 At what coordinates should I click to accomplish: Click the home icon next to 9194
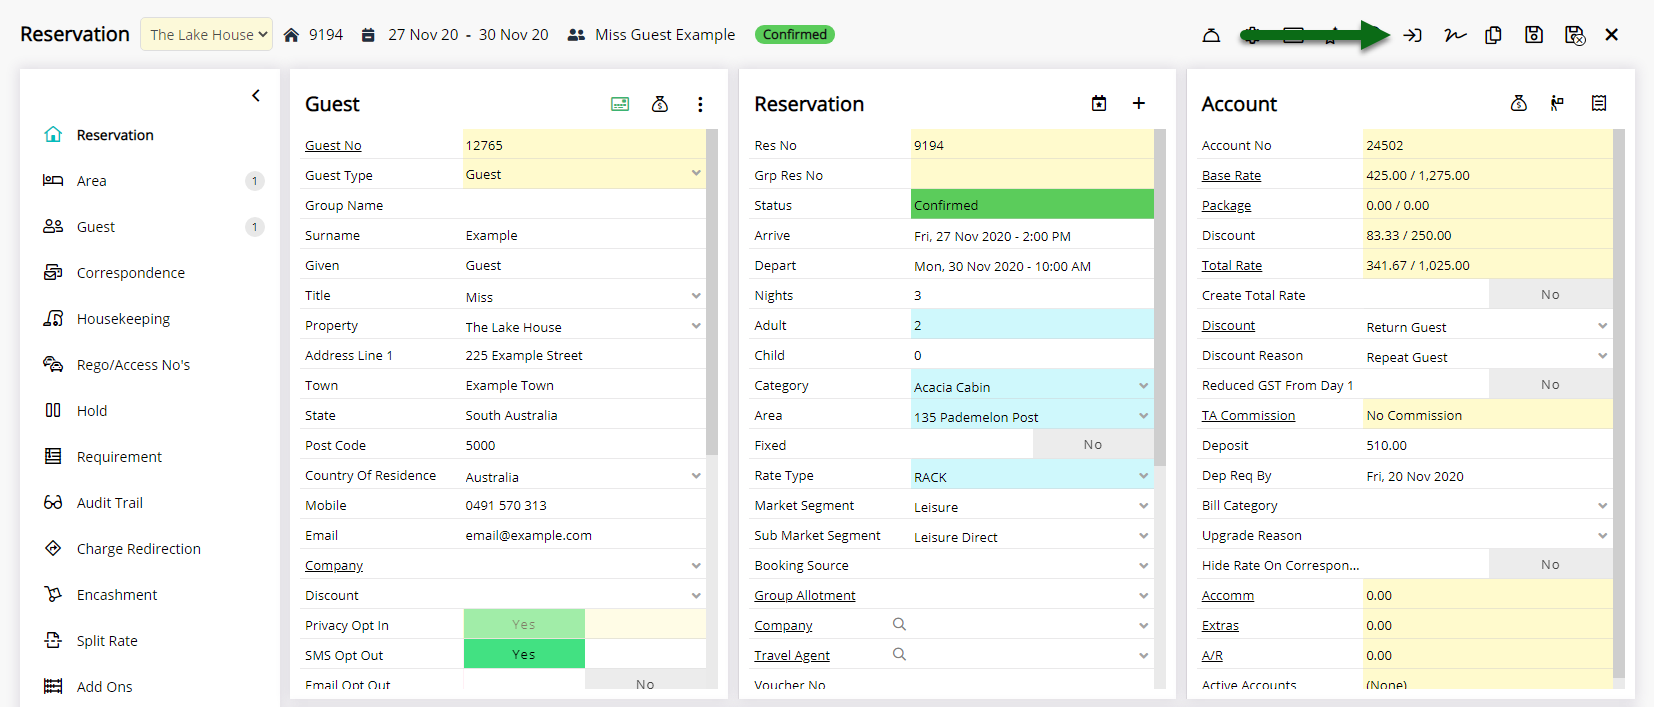[x=291, y=35]
